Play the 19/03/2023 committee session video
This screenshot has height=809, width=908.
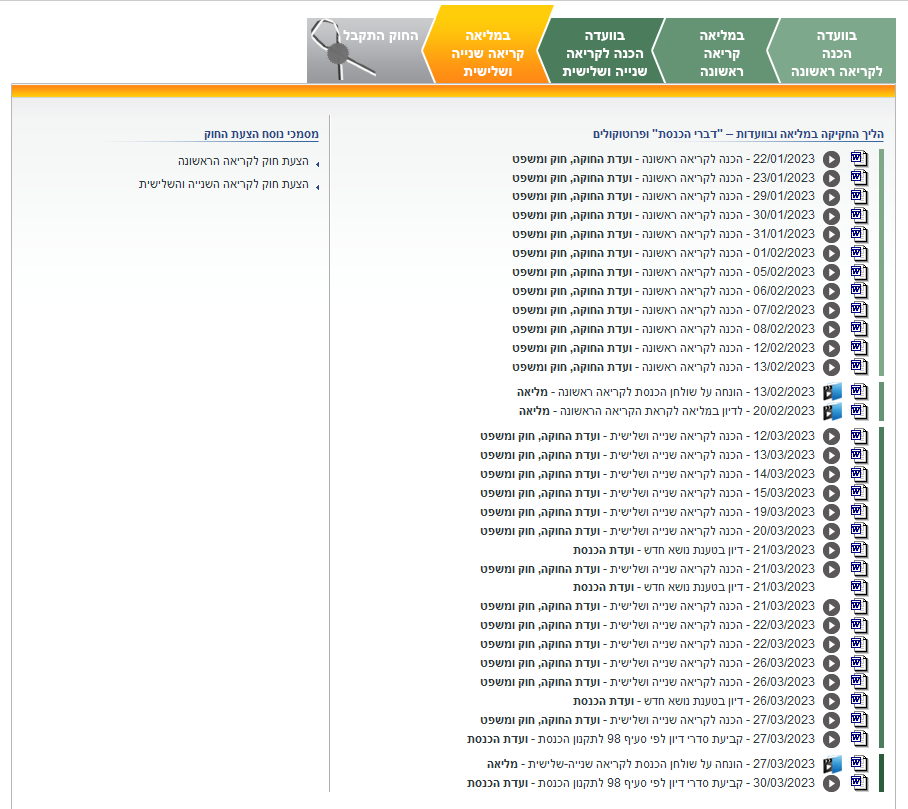pyautogui.click(x=831, y=512)
